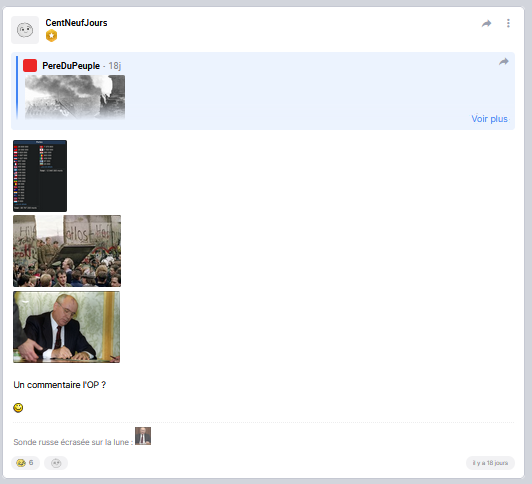Click the CentNeufJours username
This screenshot has height=484, width=532.
click(76, 23)
